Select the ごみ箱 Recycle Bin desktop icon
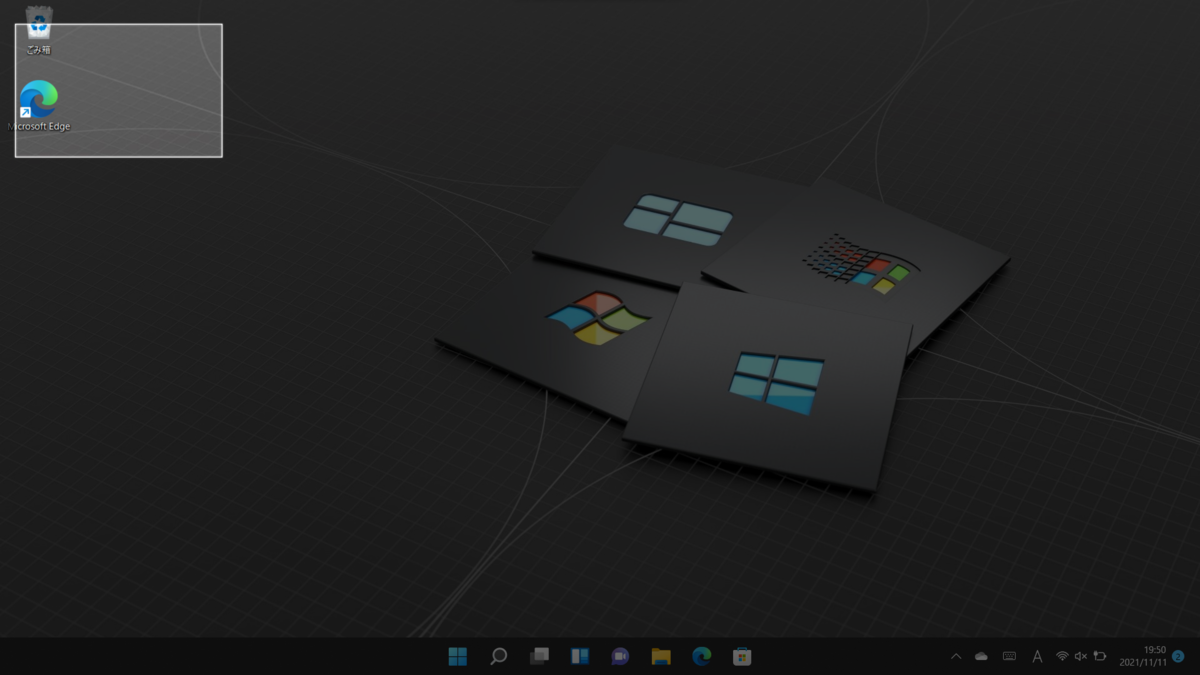This screenshot has height=675, width=1200. 39,29
